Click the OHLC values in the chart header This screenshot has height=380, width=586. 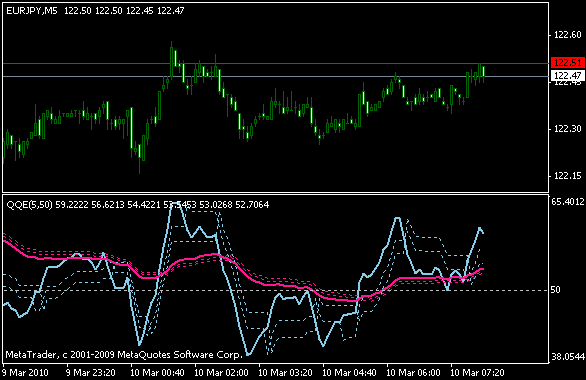(x=124, y=11)
